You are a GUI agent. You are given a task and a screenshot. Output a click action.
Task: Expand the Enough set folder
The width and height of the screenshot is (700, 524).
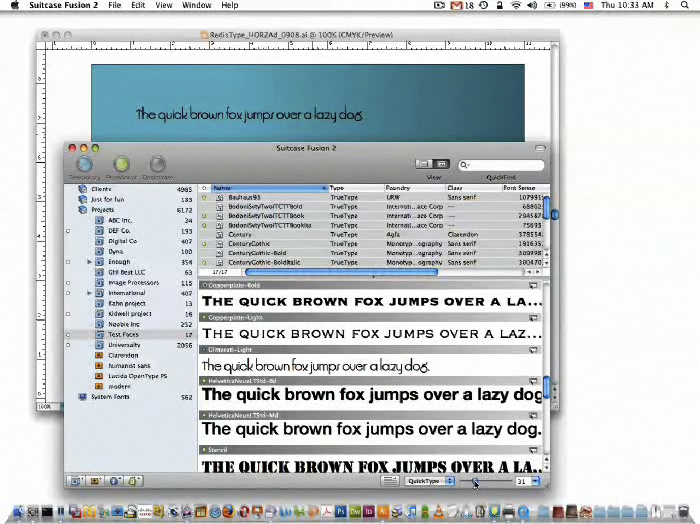(89, 262)
